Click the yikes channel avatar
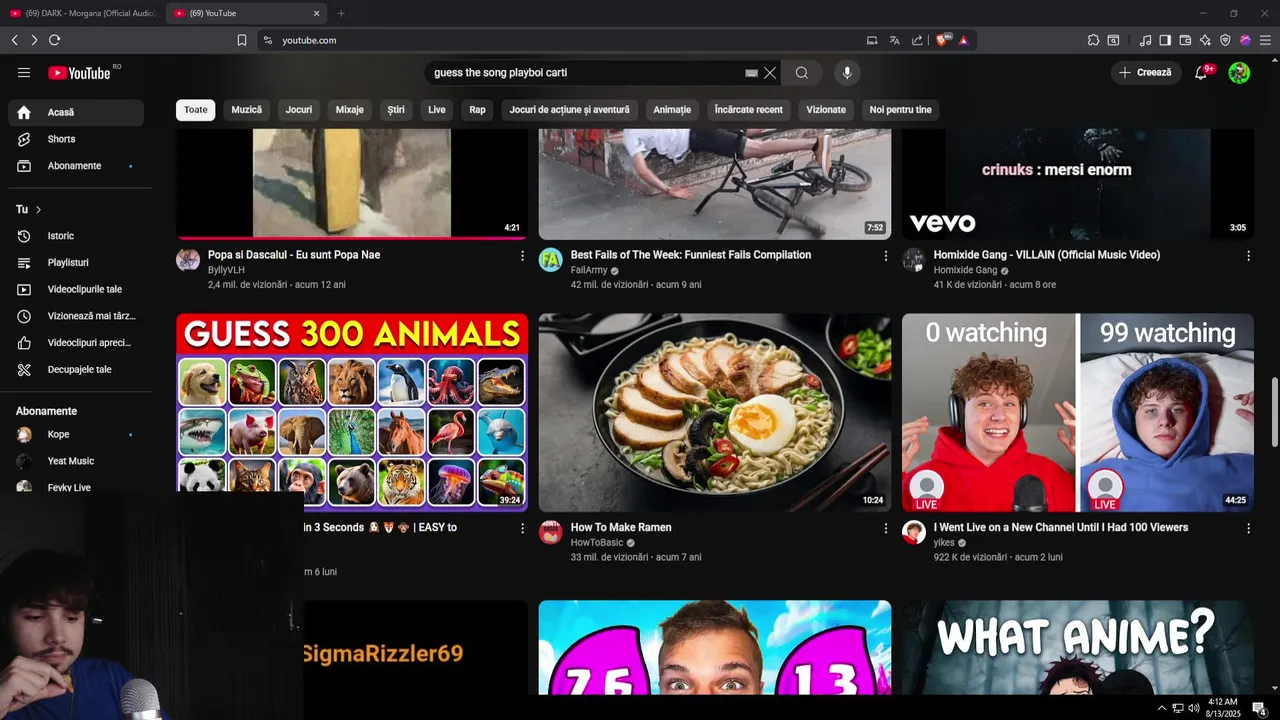The image size is (1280, 720). (x=914, y=532)
